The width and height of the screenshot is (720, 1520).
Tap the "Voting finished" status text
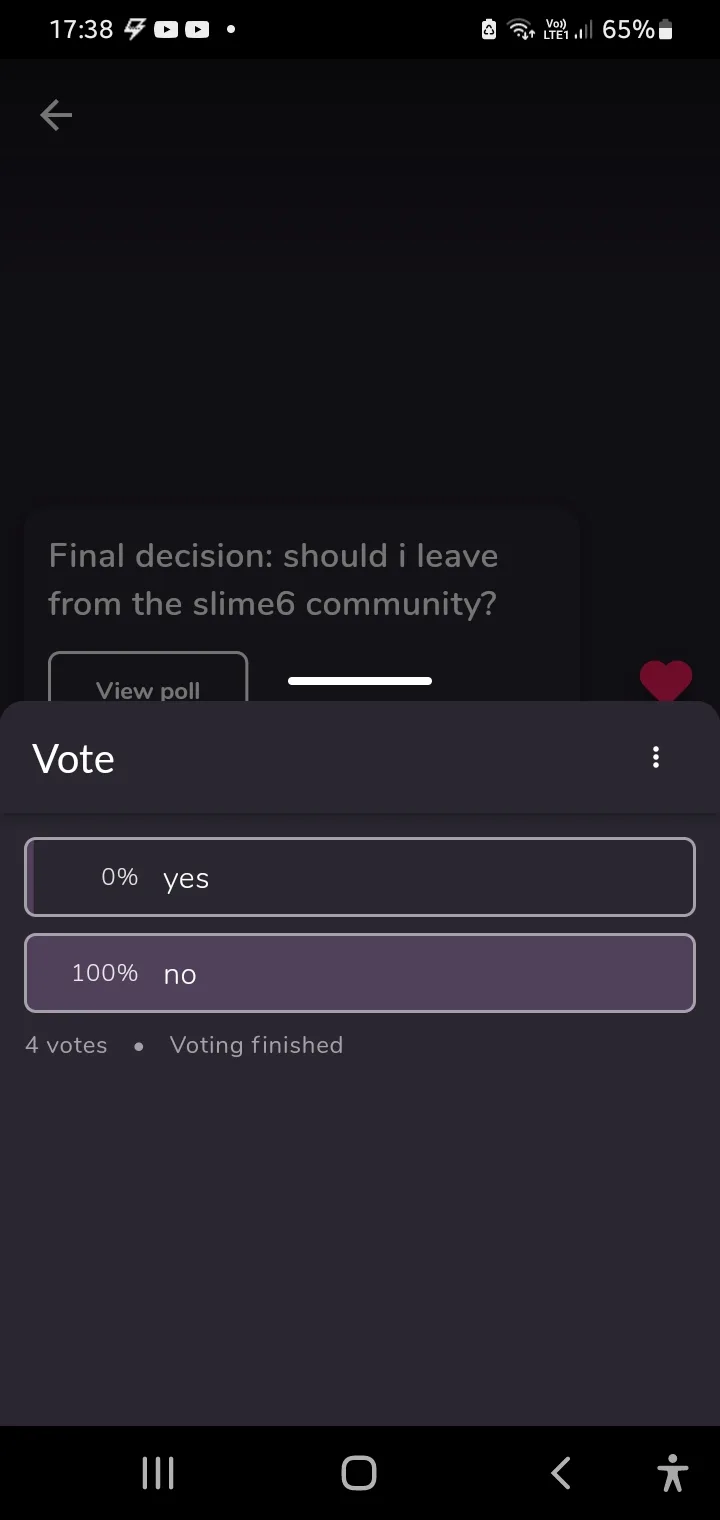256,1045
